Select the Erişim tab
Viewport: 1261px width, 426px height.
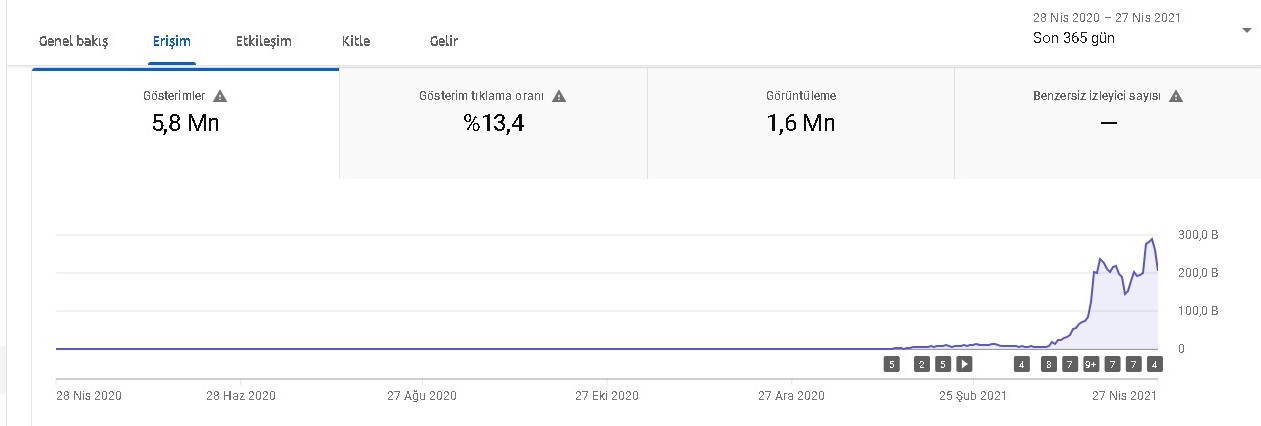pyautogui.click(x=172, y=41)
